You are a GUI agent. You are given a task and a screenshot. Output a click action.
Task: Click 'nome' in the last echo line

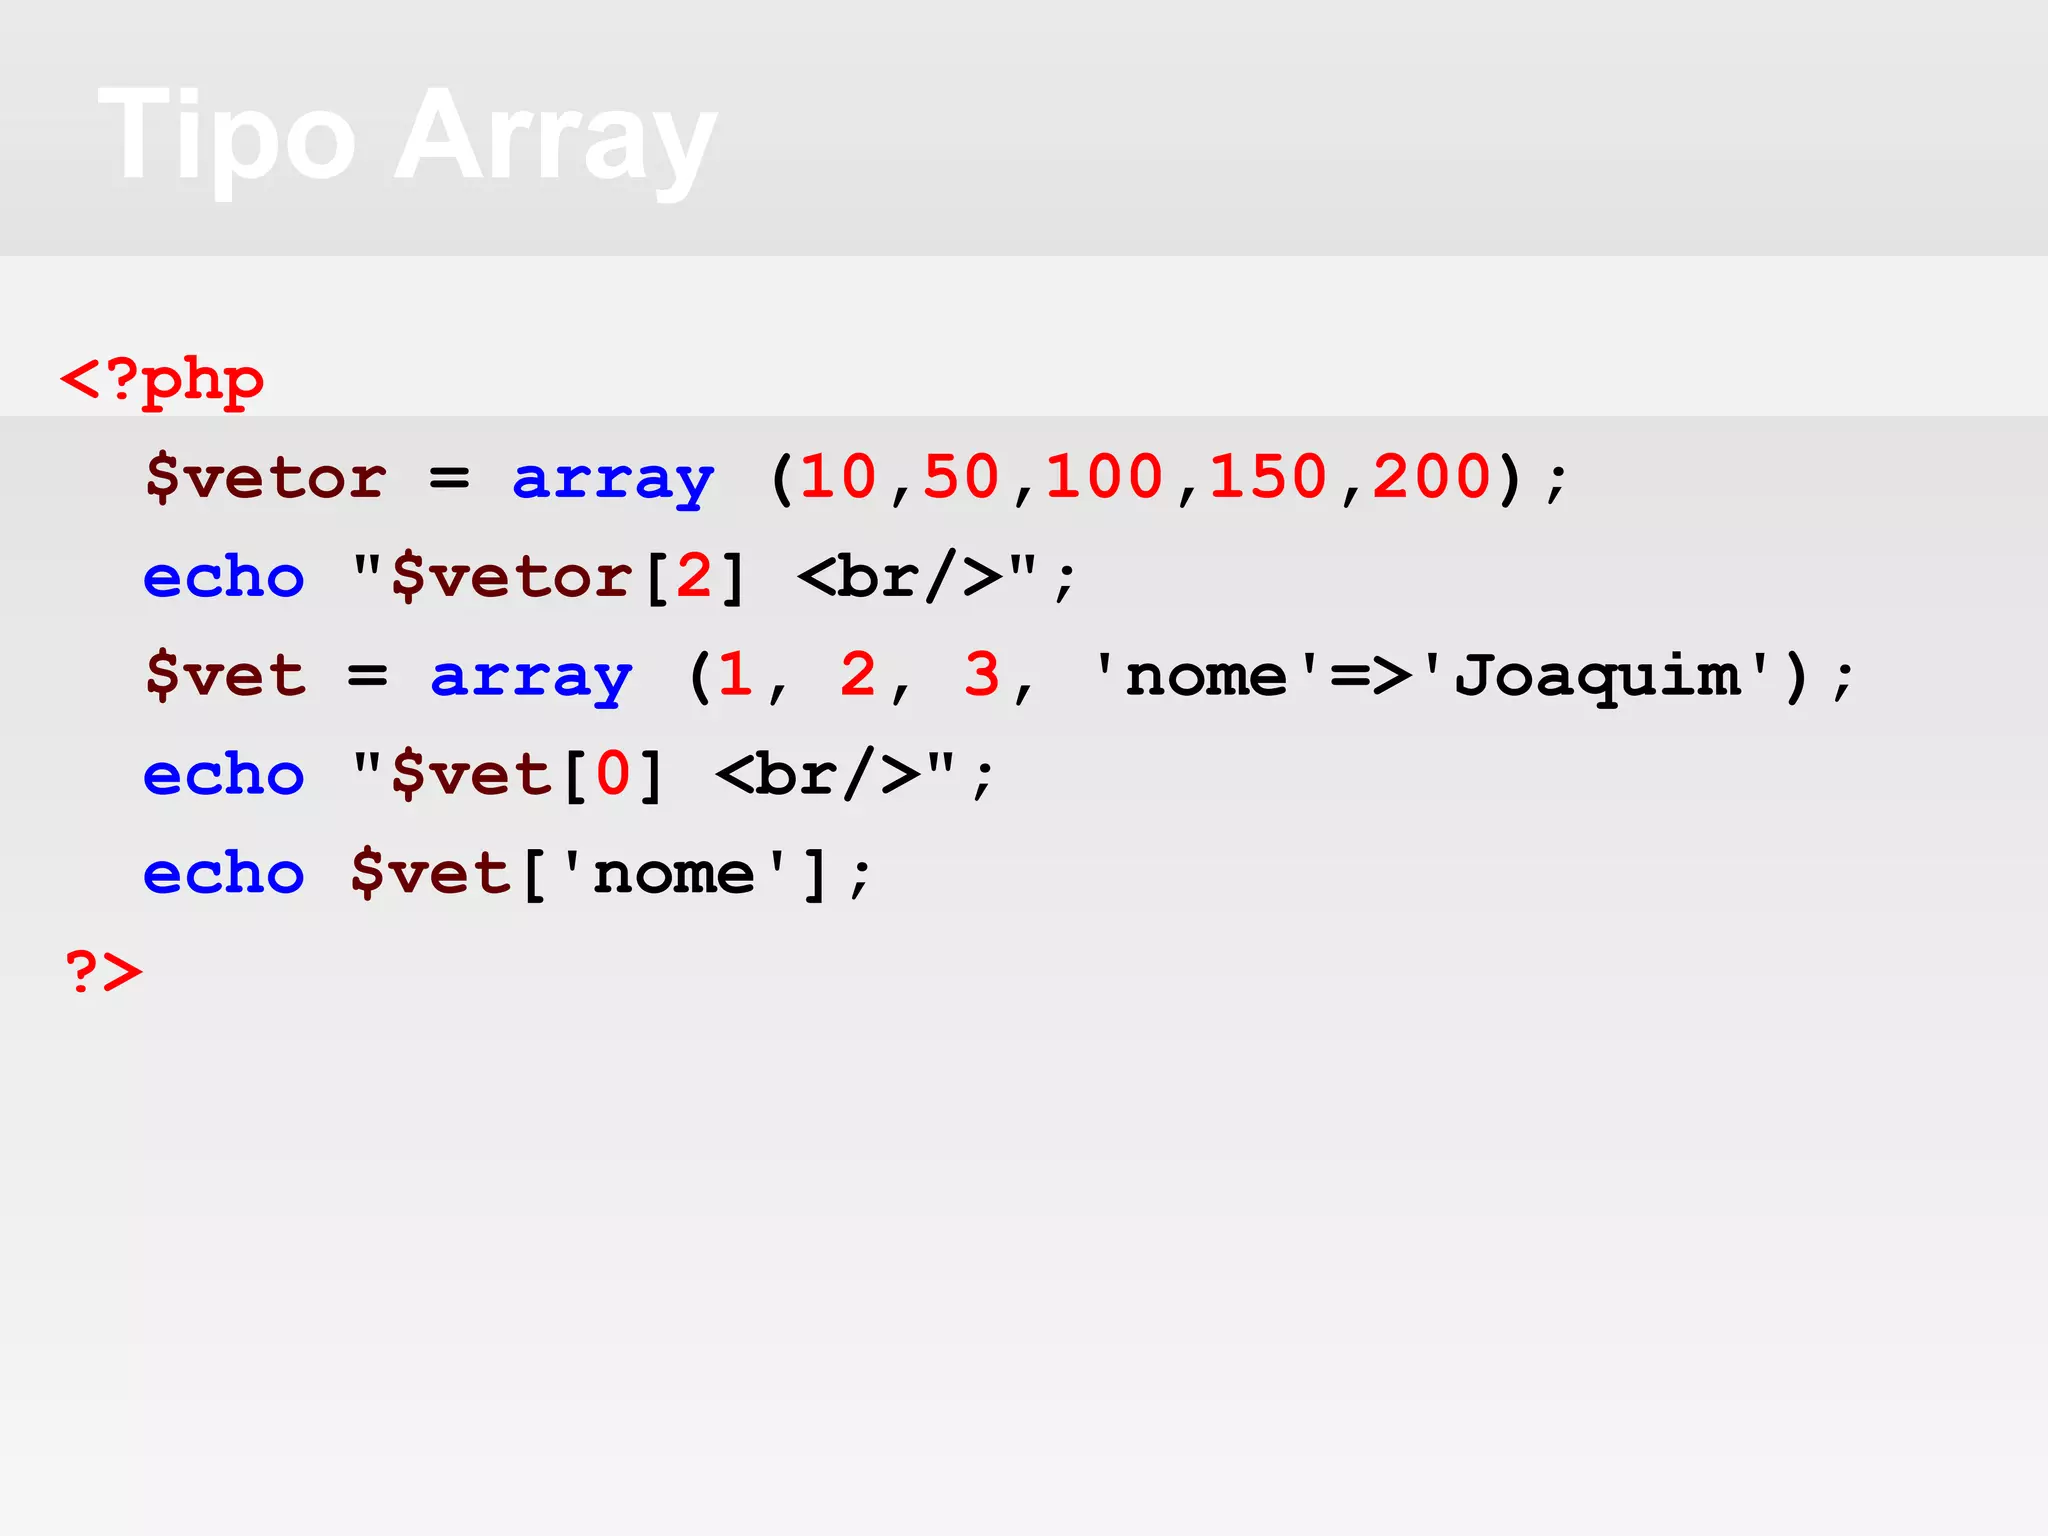(674, 874)
